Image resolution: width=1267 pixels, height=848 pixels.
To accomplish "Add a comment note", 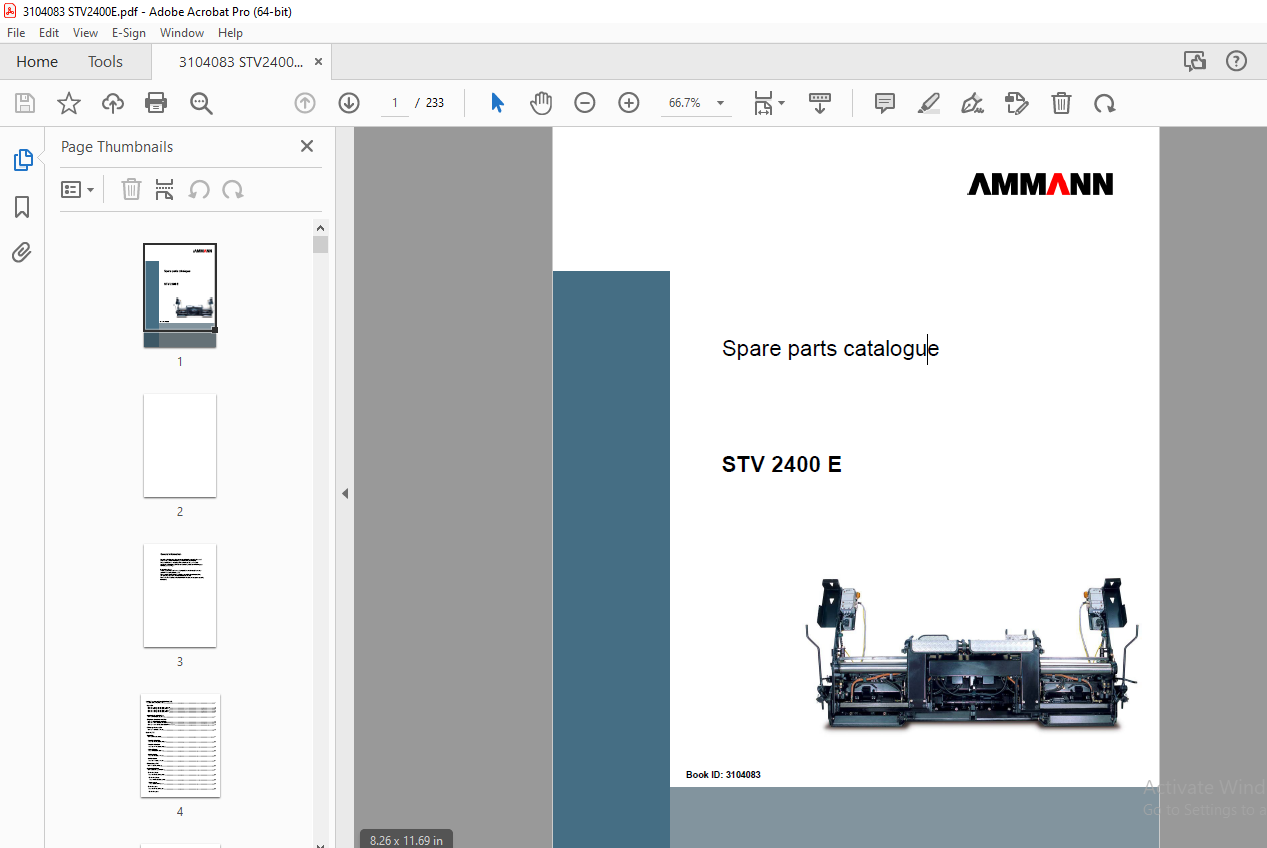I will [885, 103].
